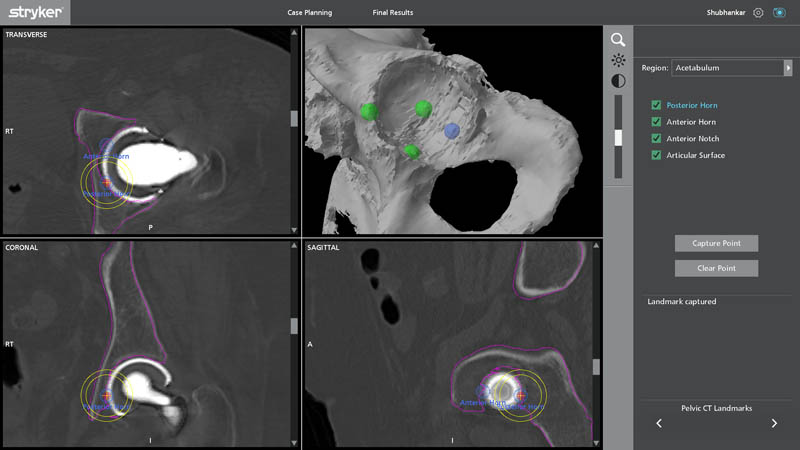
Task: Click the Sagittal view scrollbar thumb
Action: pyautogui.click(x=596, y=367)
